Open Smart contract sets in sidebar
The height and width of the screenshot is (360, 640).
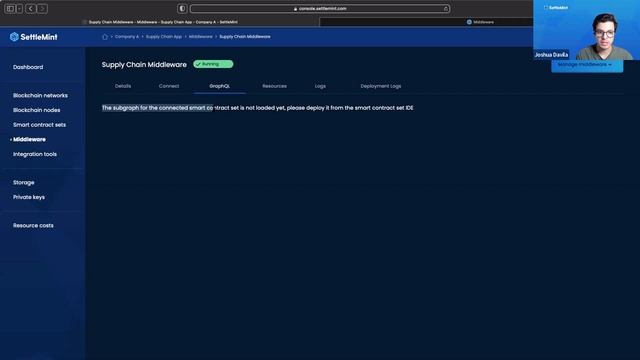click(39, 125)
